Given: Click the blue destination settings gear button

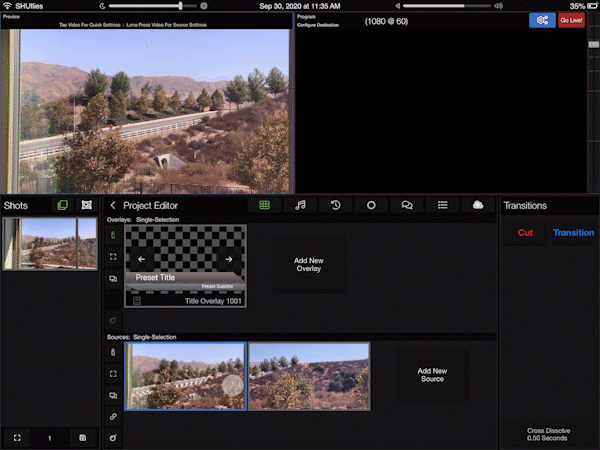Looking at the screenshot, I should 542,20.
